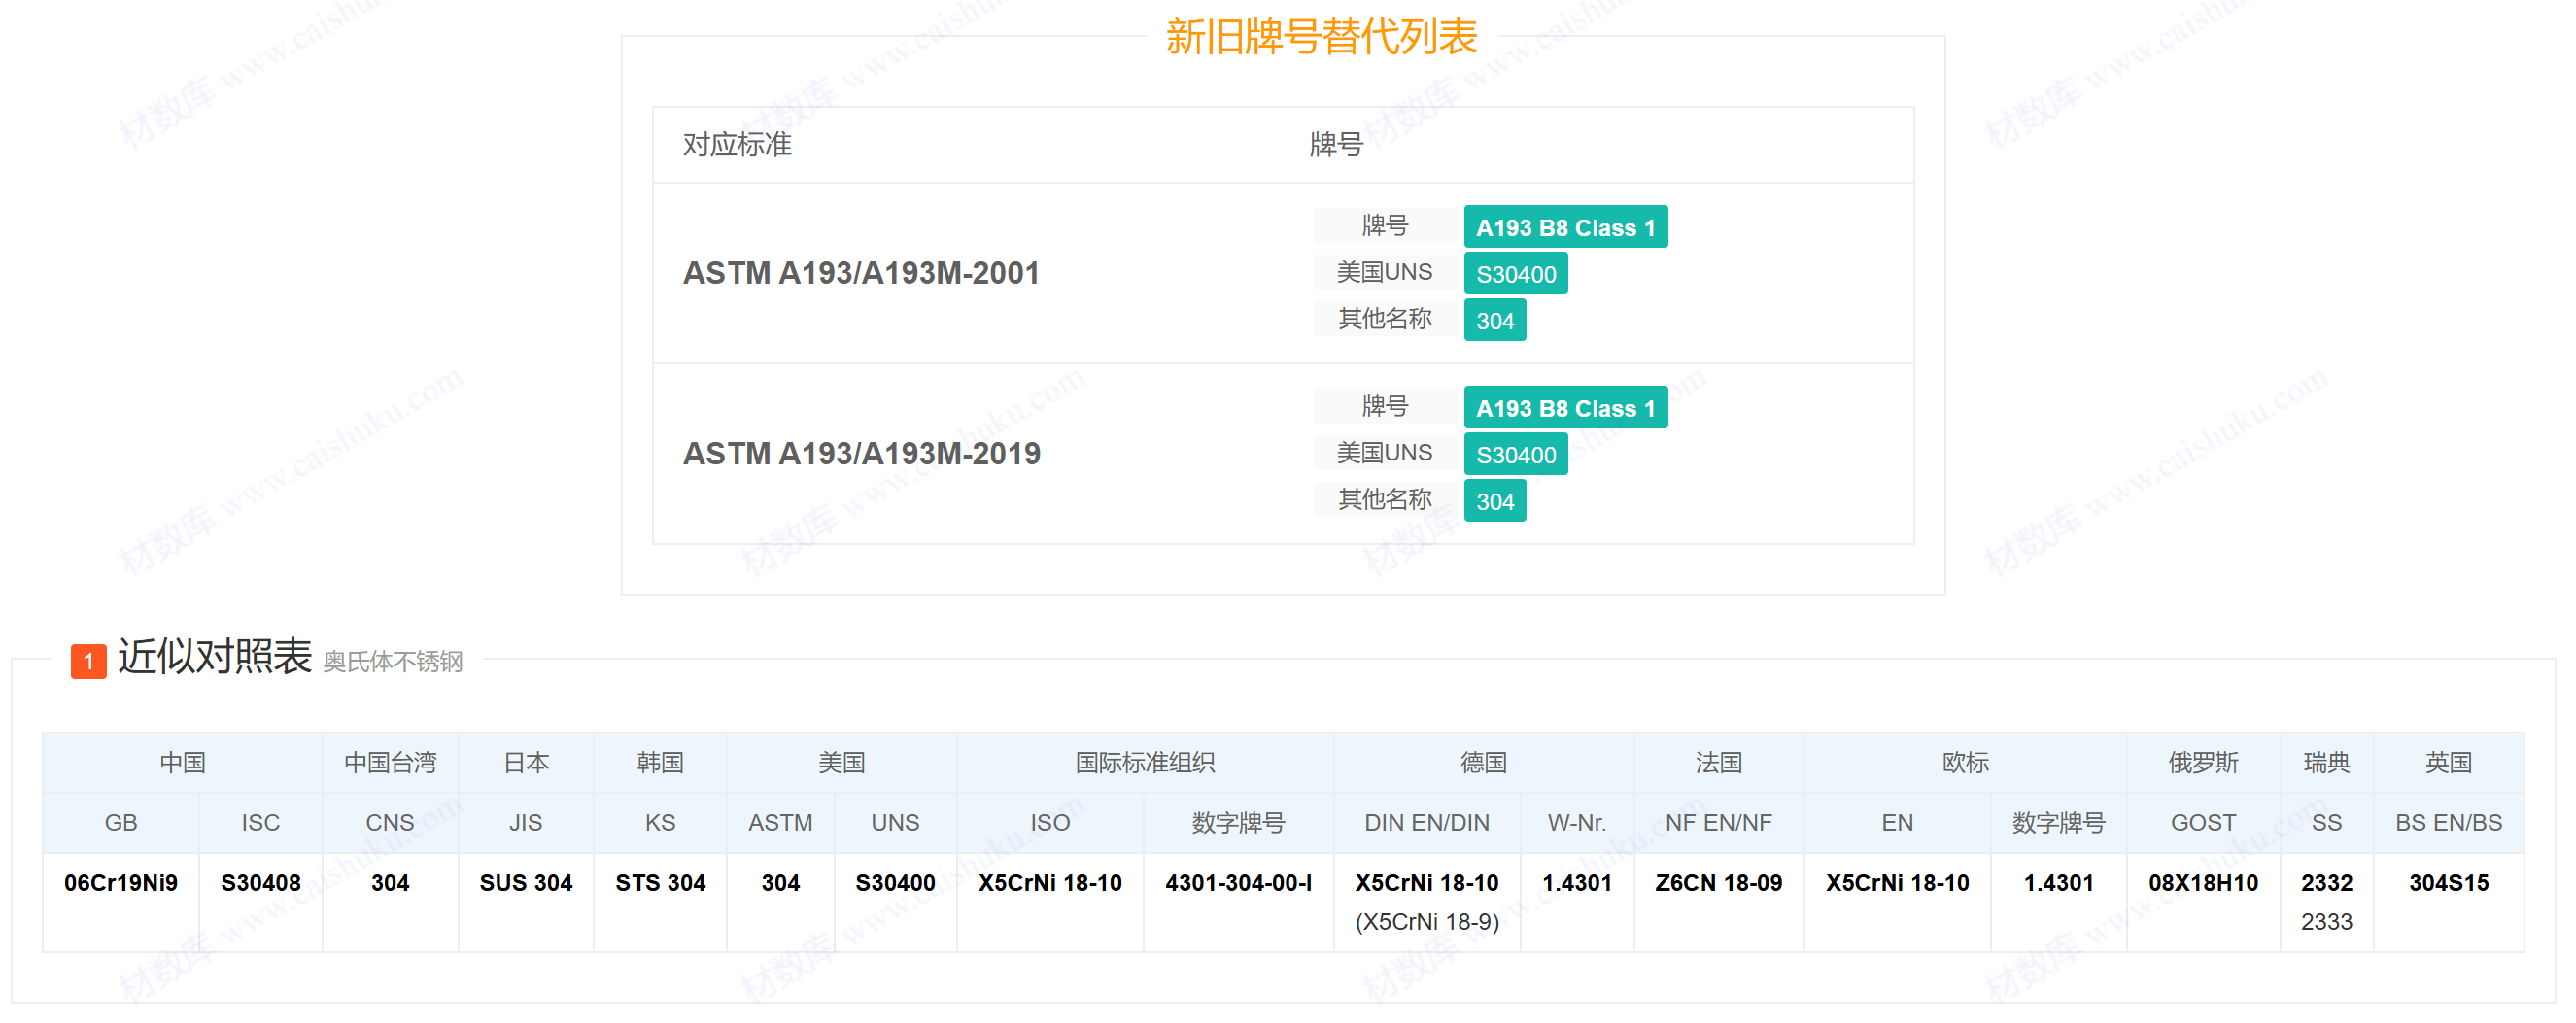
Task: Click the 304 value under ASTM column
Action: (x=780, y=883)
